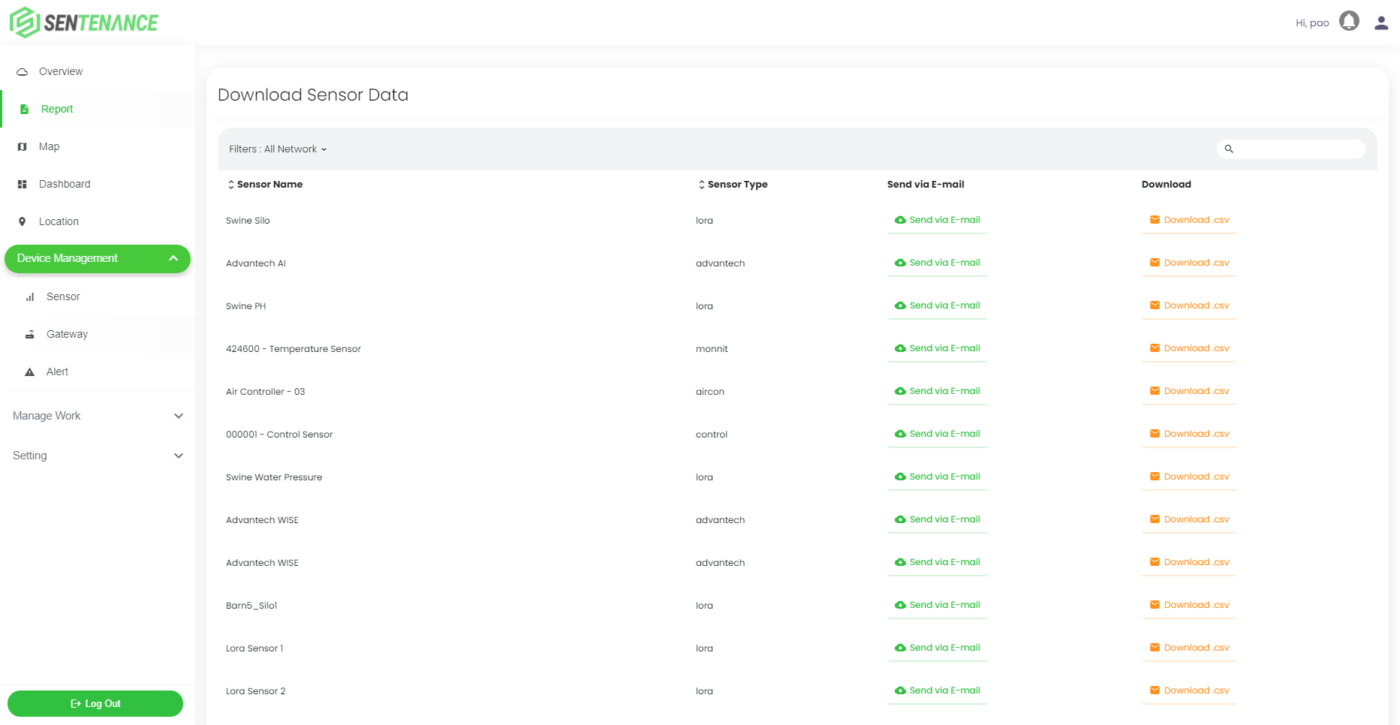This screenshot has height=725, width=1400.
Task: Download .csv for Air Controller - 03
Action: [1189, 391]
